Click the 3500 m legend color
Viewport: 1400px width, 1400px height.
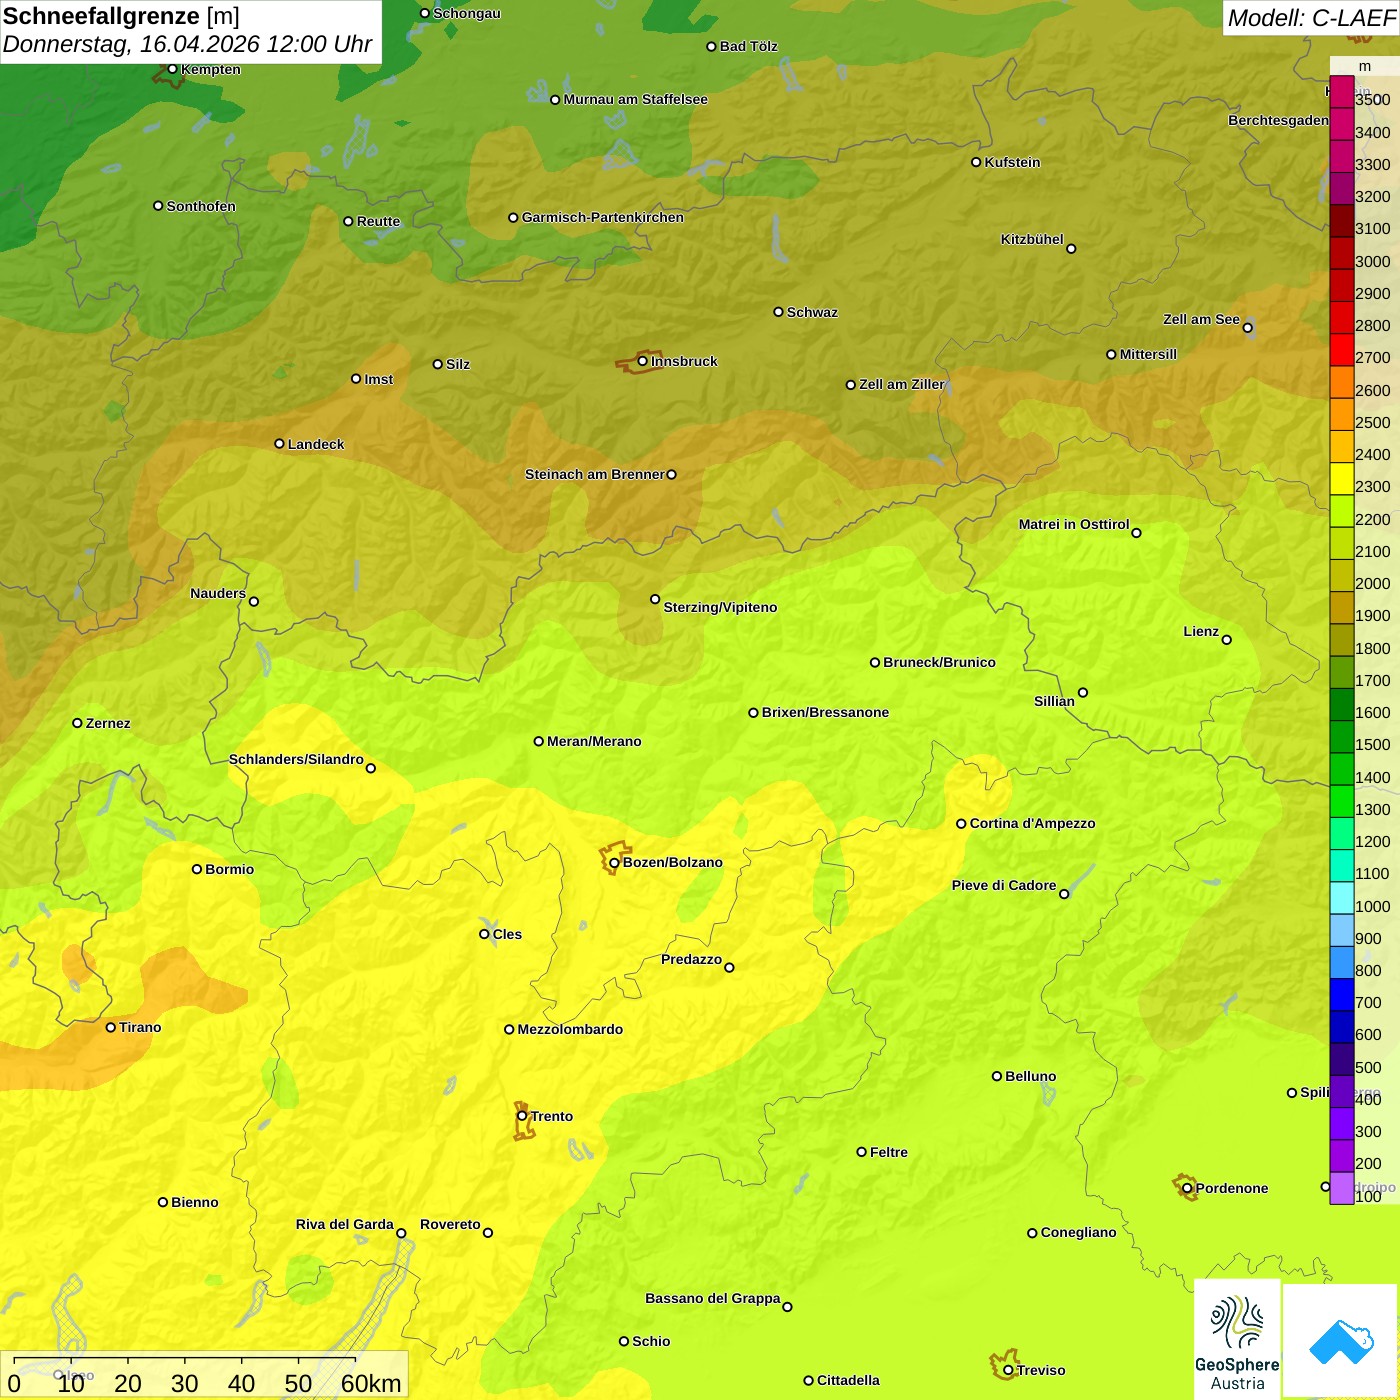(x=1341, y=93)
